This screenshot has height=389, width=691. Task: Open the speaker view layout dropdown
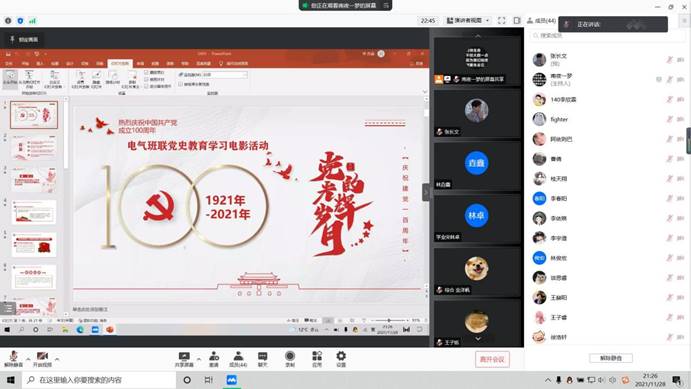468,20
